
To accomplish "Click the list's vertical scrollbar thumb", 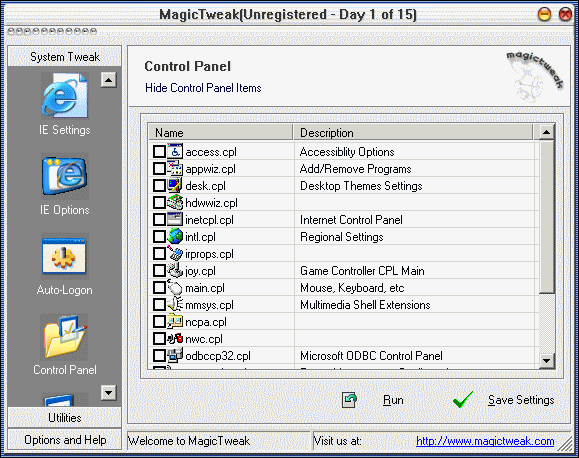I will (547, 217).
